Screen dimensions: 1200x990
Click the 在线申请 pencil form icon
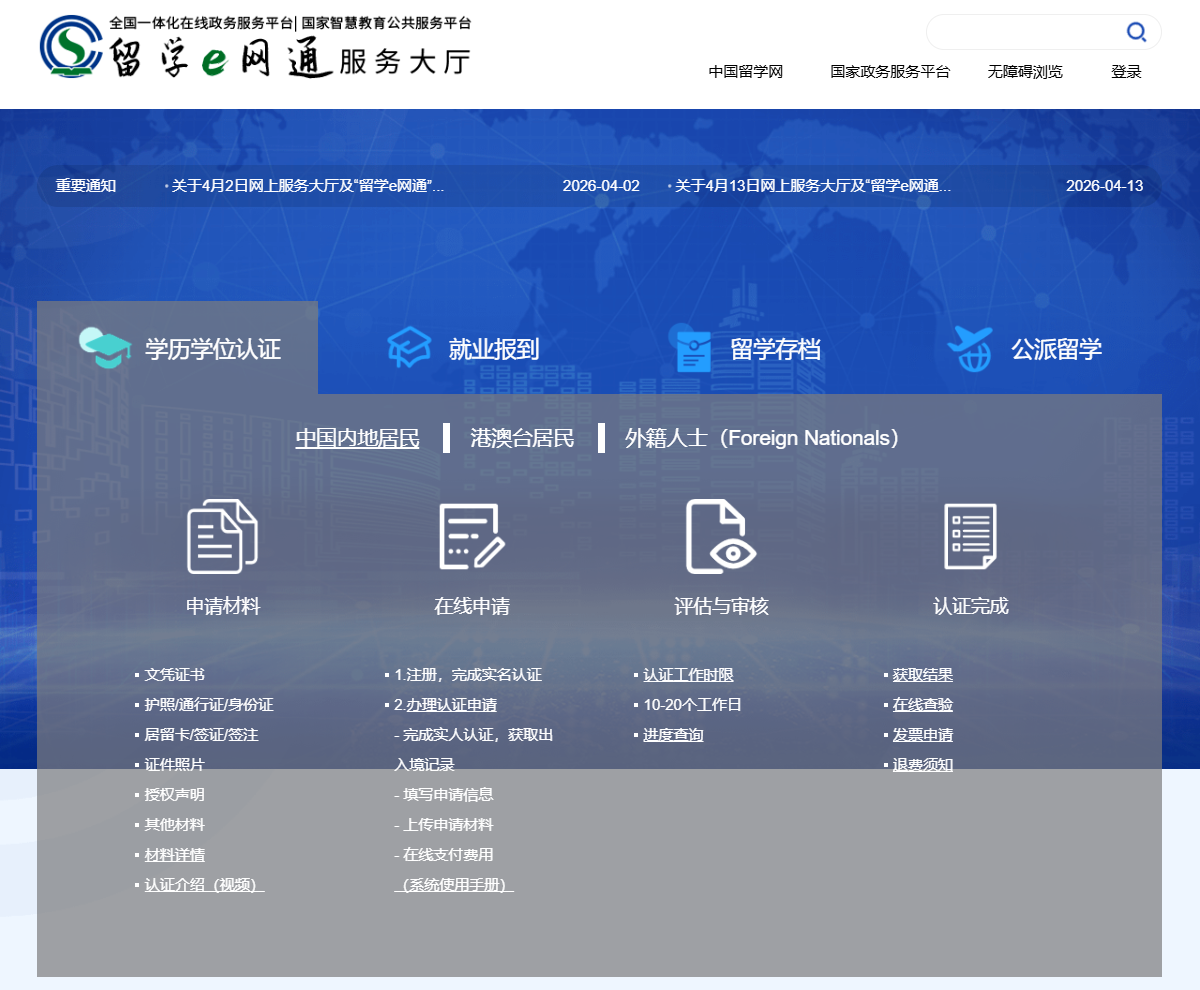click(470, 537)
